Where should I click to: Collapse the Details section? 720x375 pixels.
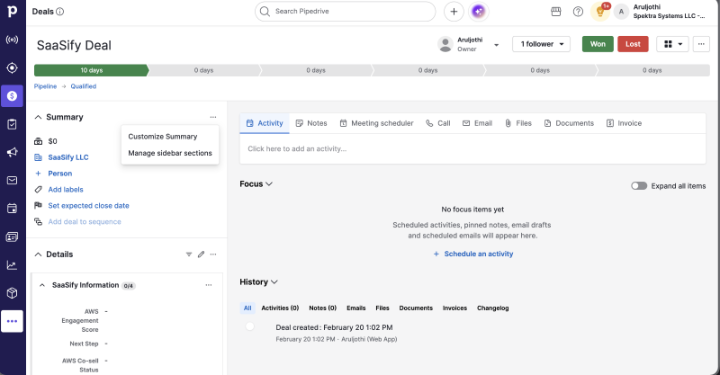click(38, 254)
